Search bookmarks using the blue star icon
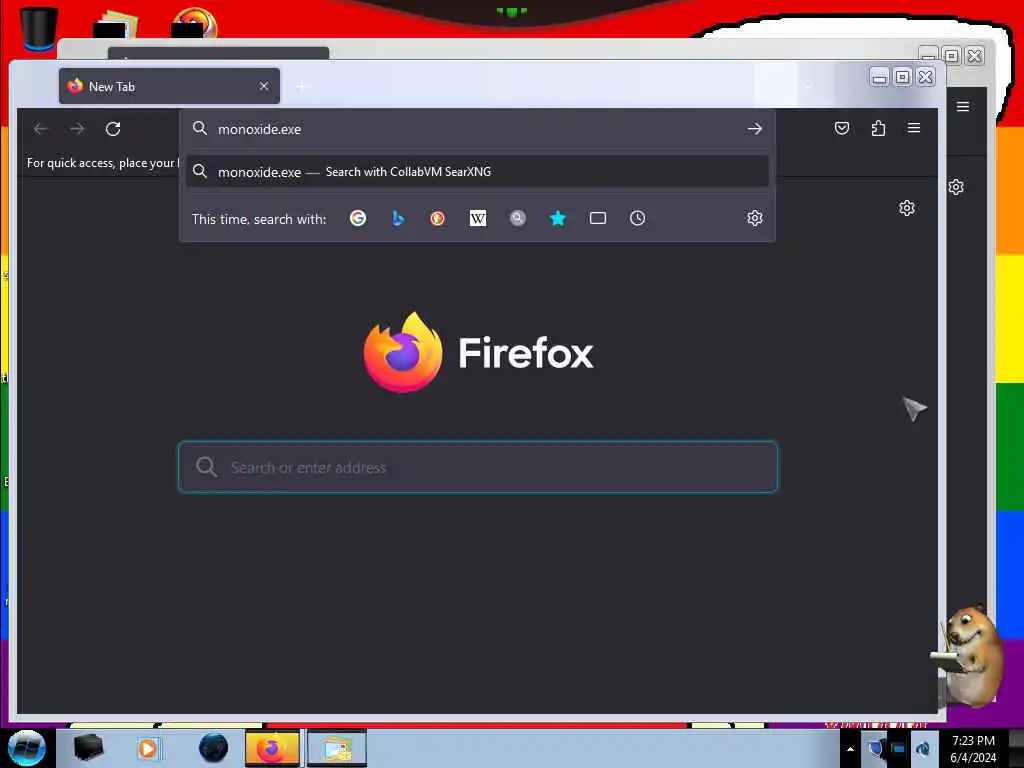The width and height of the screenshot is (1024, 768). point(558,218)
